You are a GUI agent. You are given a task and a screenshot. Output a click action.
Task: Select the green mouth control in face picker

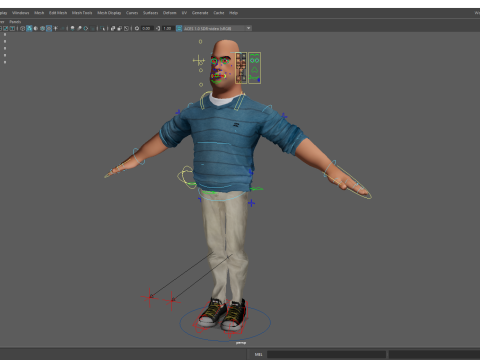pos(255,78)
